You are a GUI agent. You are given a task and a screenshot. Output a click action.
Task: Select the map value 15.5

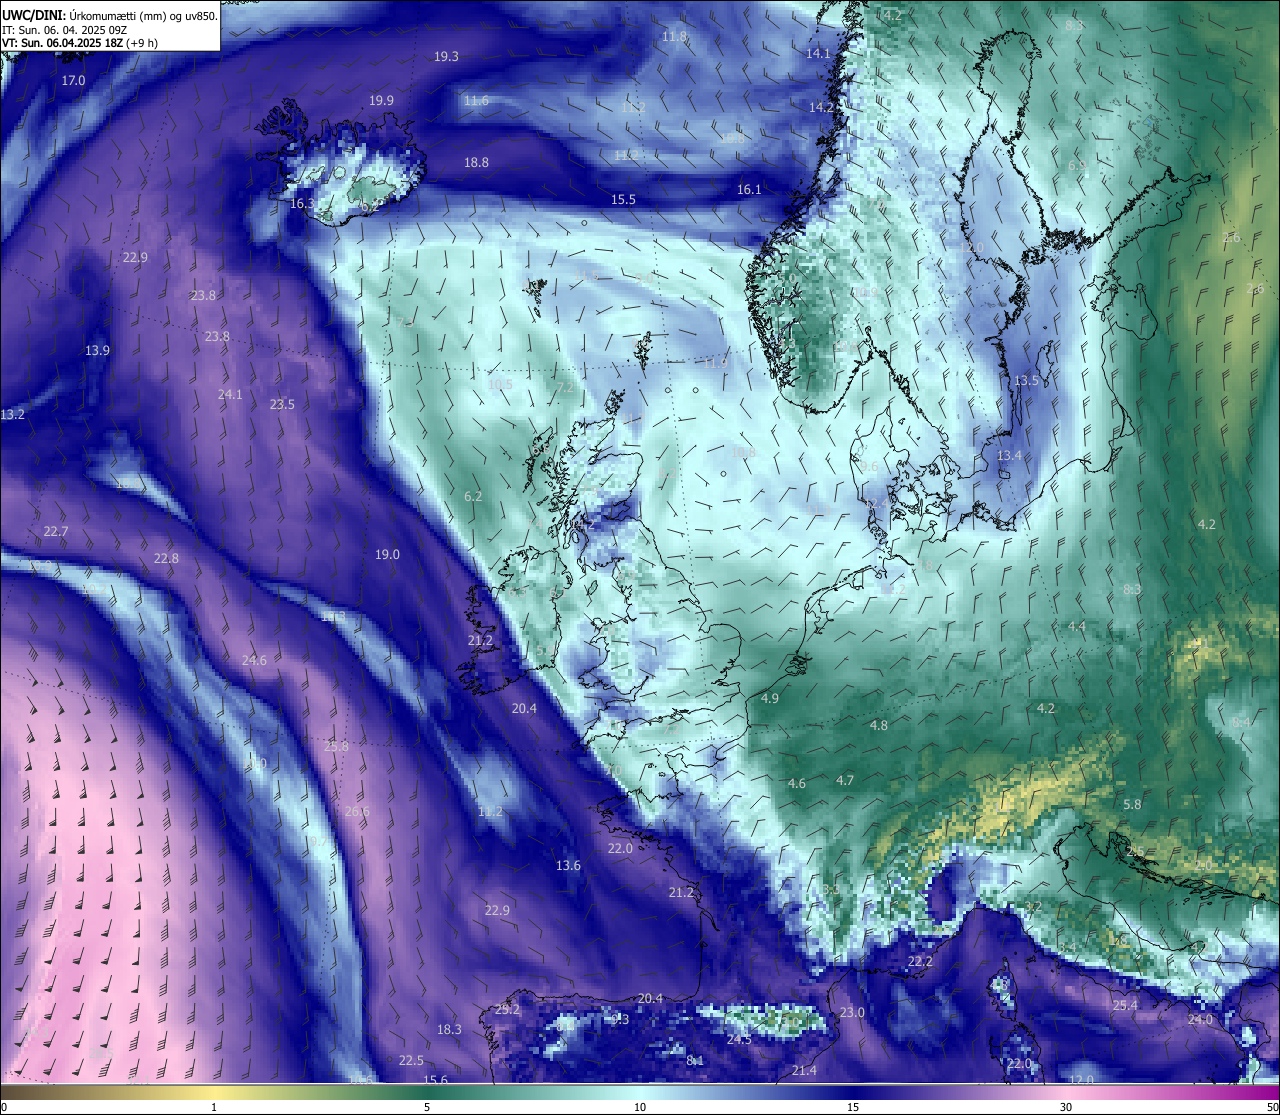tap(623, 200)
